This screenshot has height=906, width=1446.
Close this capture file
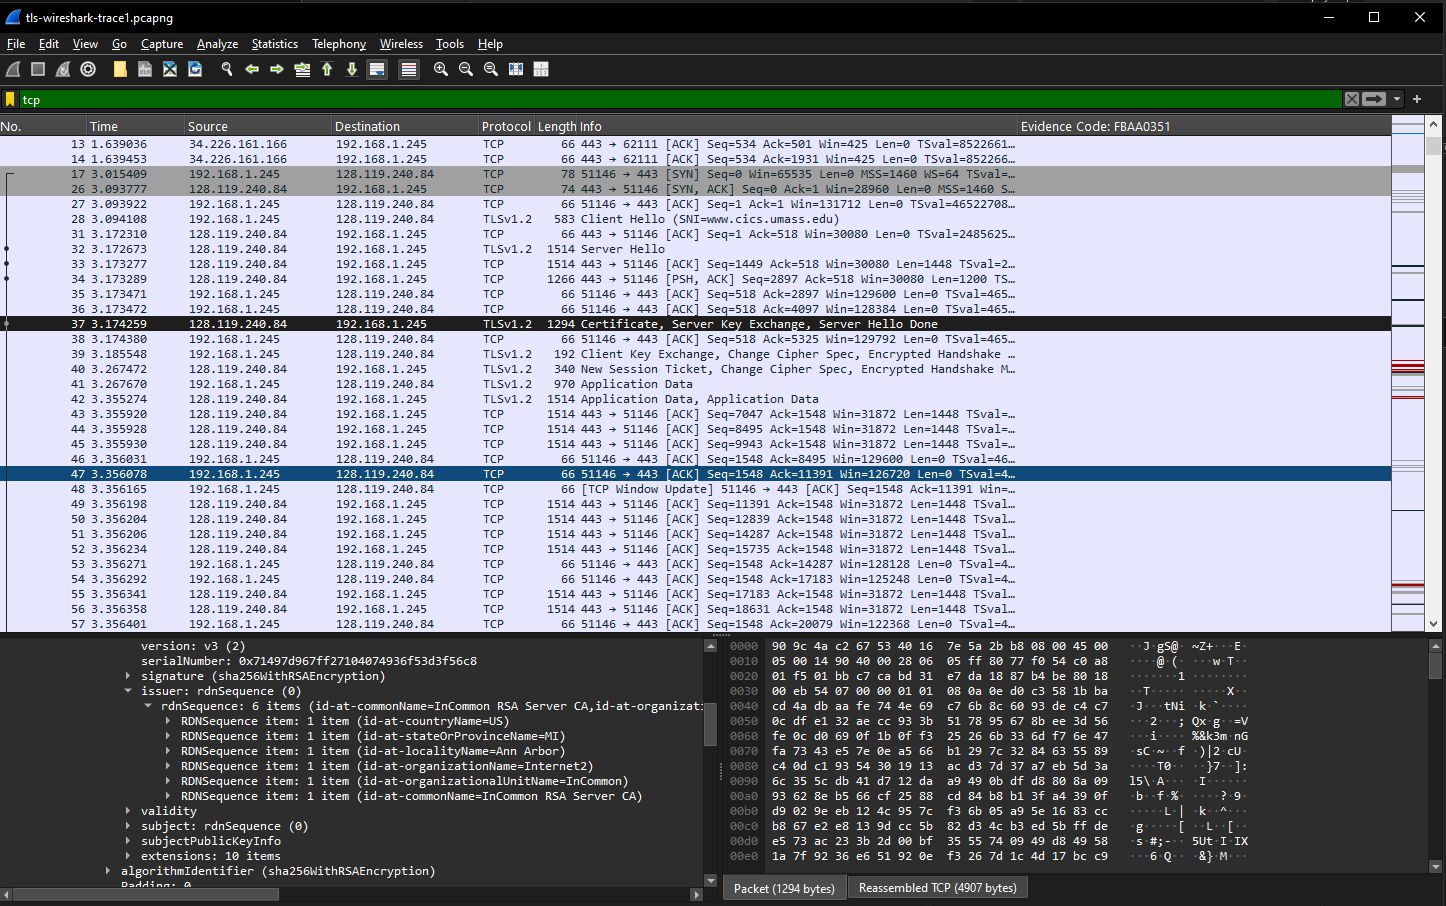[170, 69]
